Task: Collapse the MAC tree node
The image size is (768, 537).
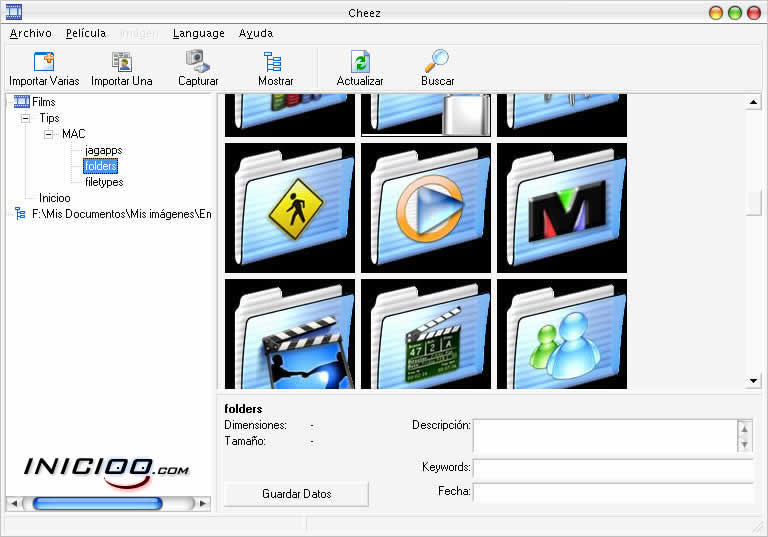Action: coord(48,134)
